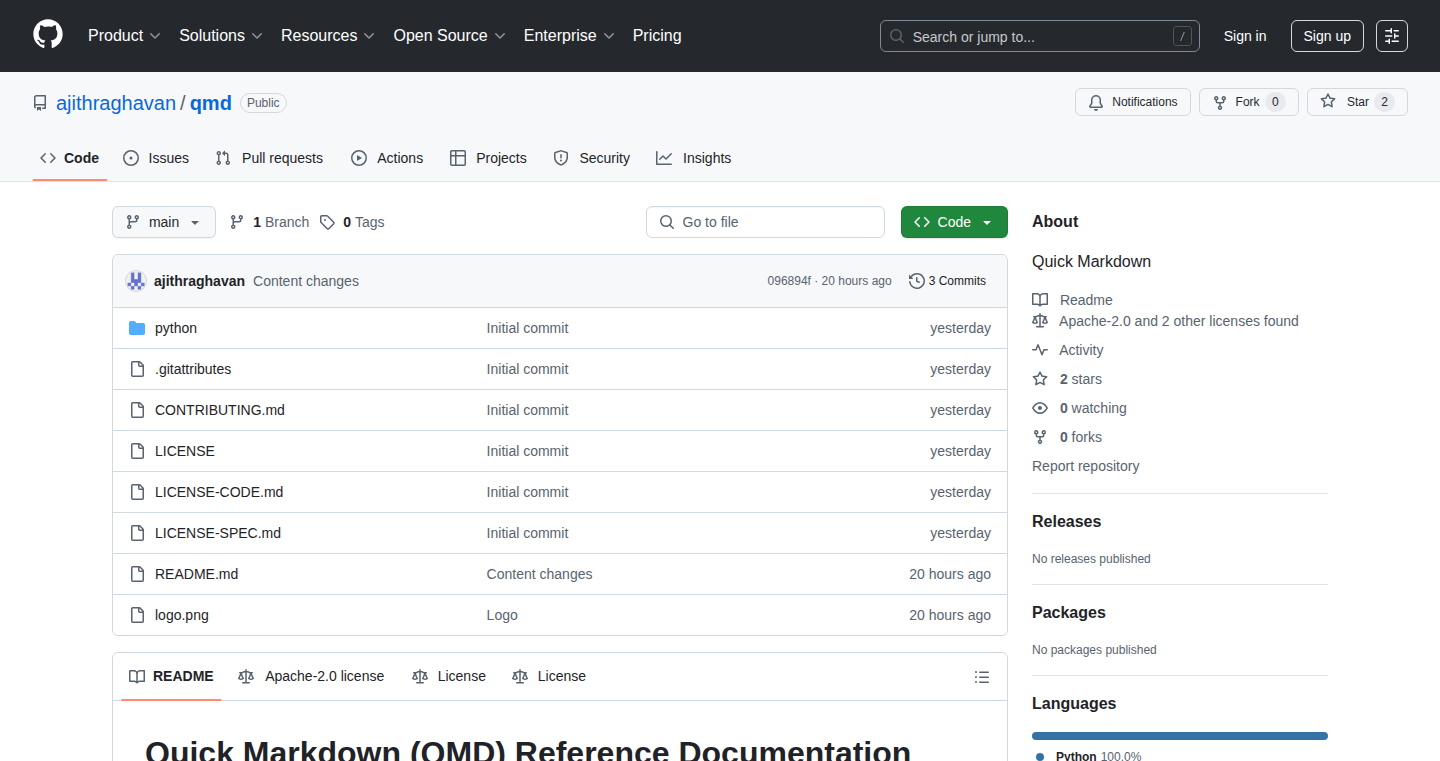Screen dimensions: 1440x761
Task: Switch to the Insights tab
Action: tap(694, 158)
